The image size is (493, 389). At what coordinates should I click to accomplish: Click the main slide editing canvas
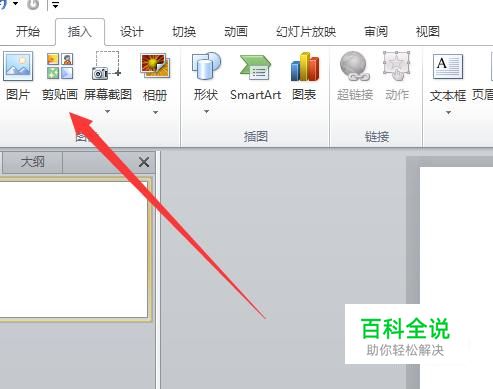pos(456,277)
